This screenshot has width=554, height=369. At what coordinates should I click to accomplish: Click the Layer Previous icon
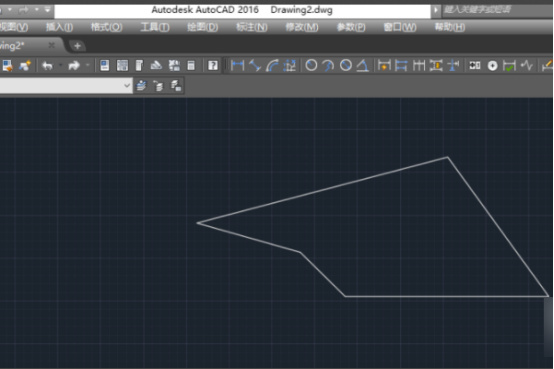[158, 86]
